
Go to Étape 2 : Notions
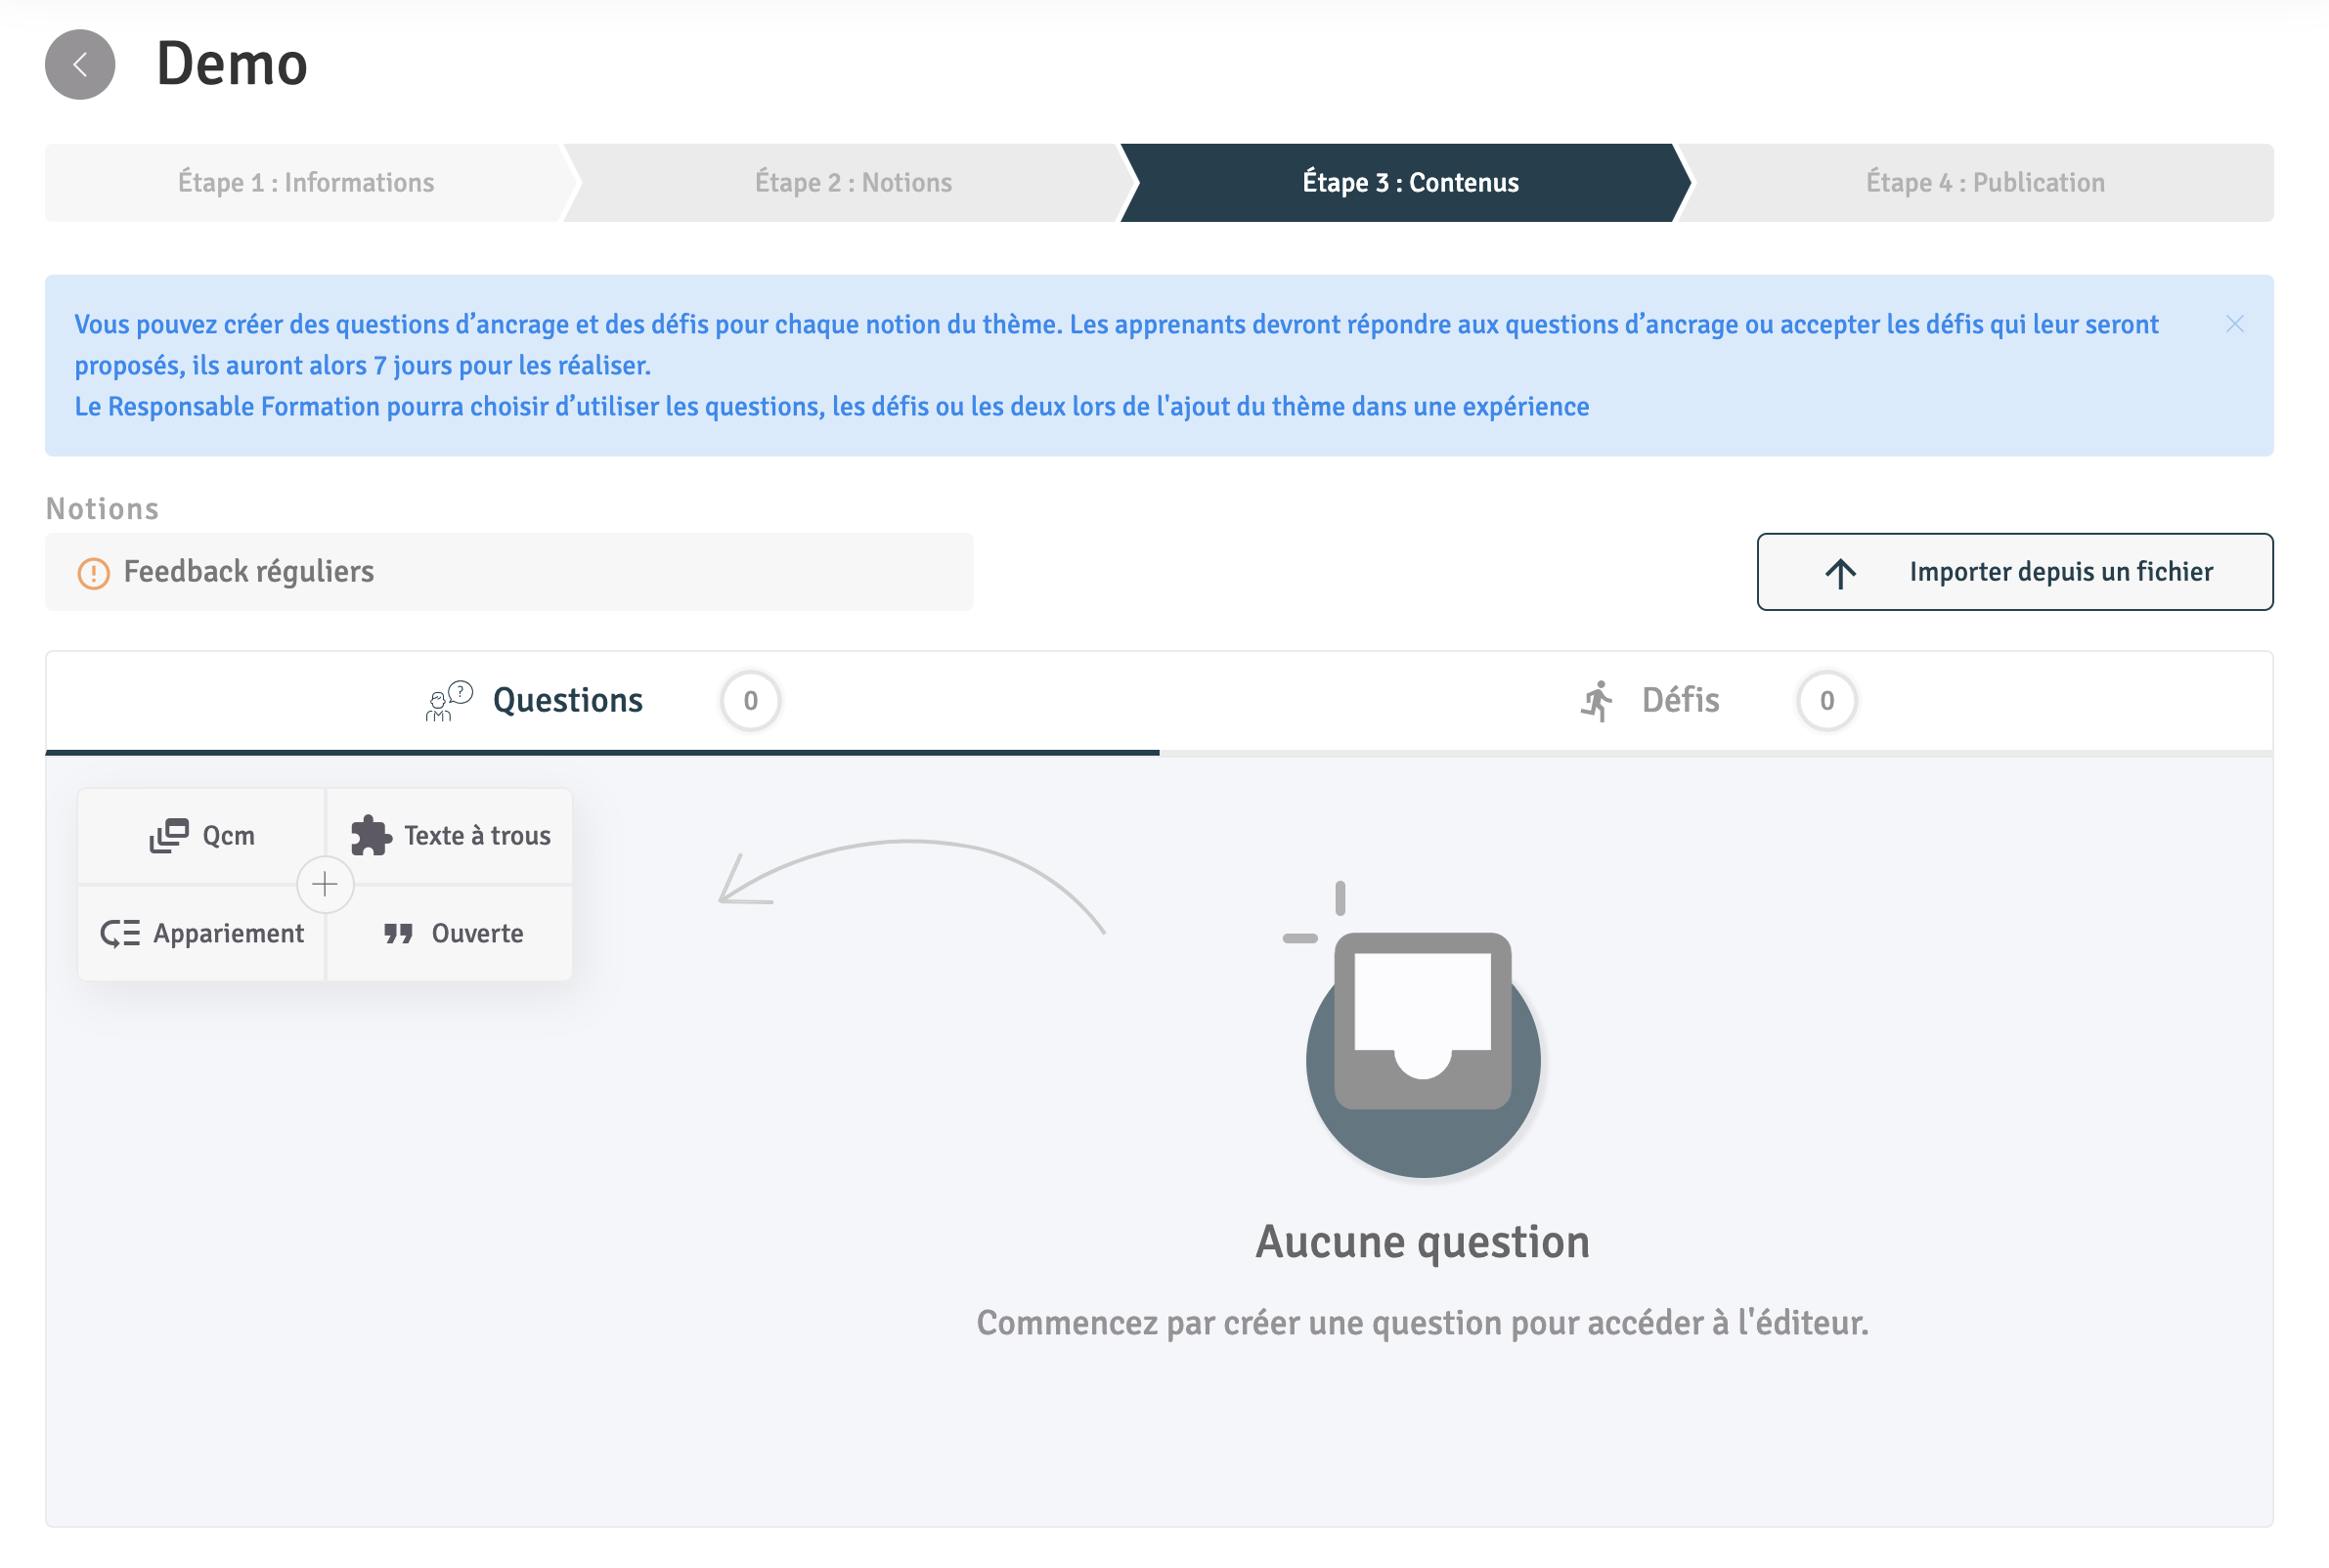point(853,183)
